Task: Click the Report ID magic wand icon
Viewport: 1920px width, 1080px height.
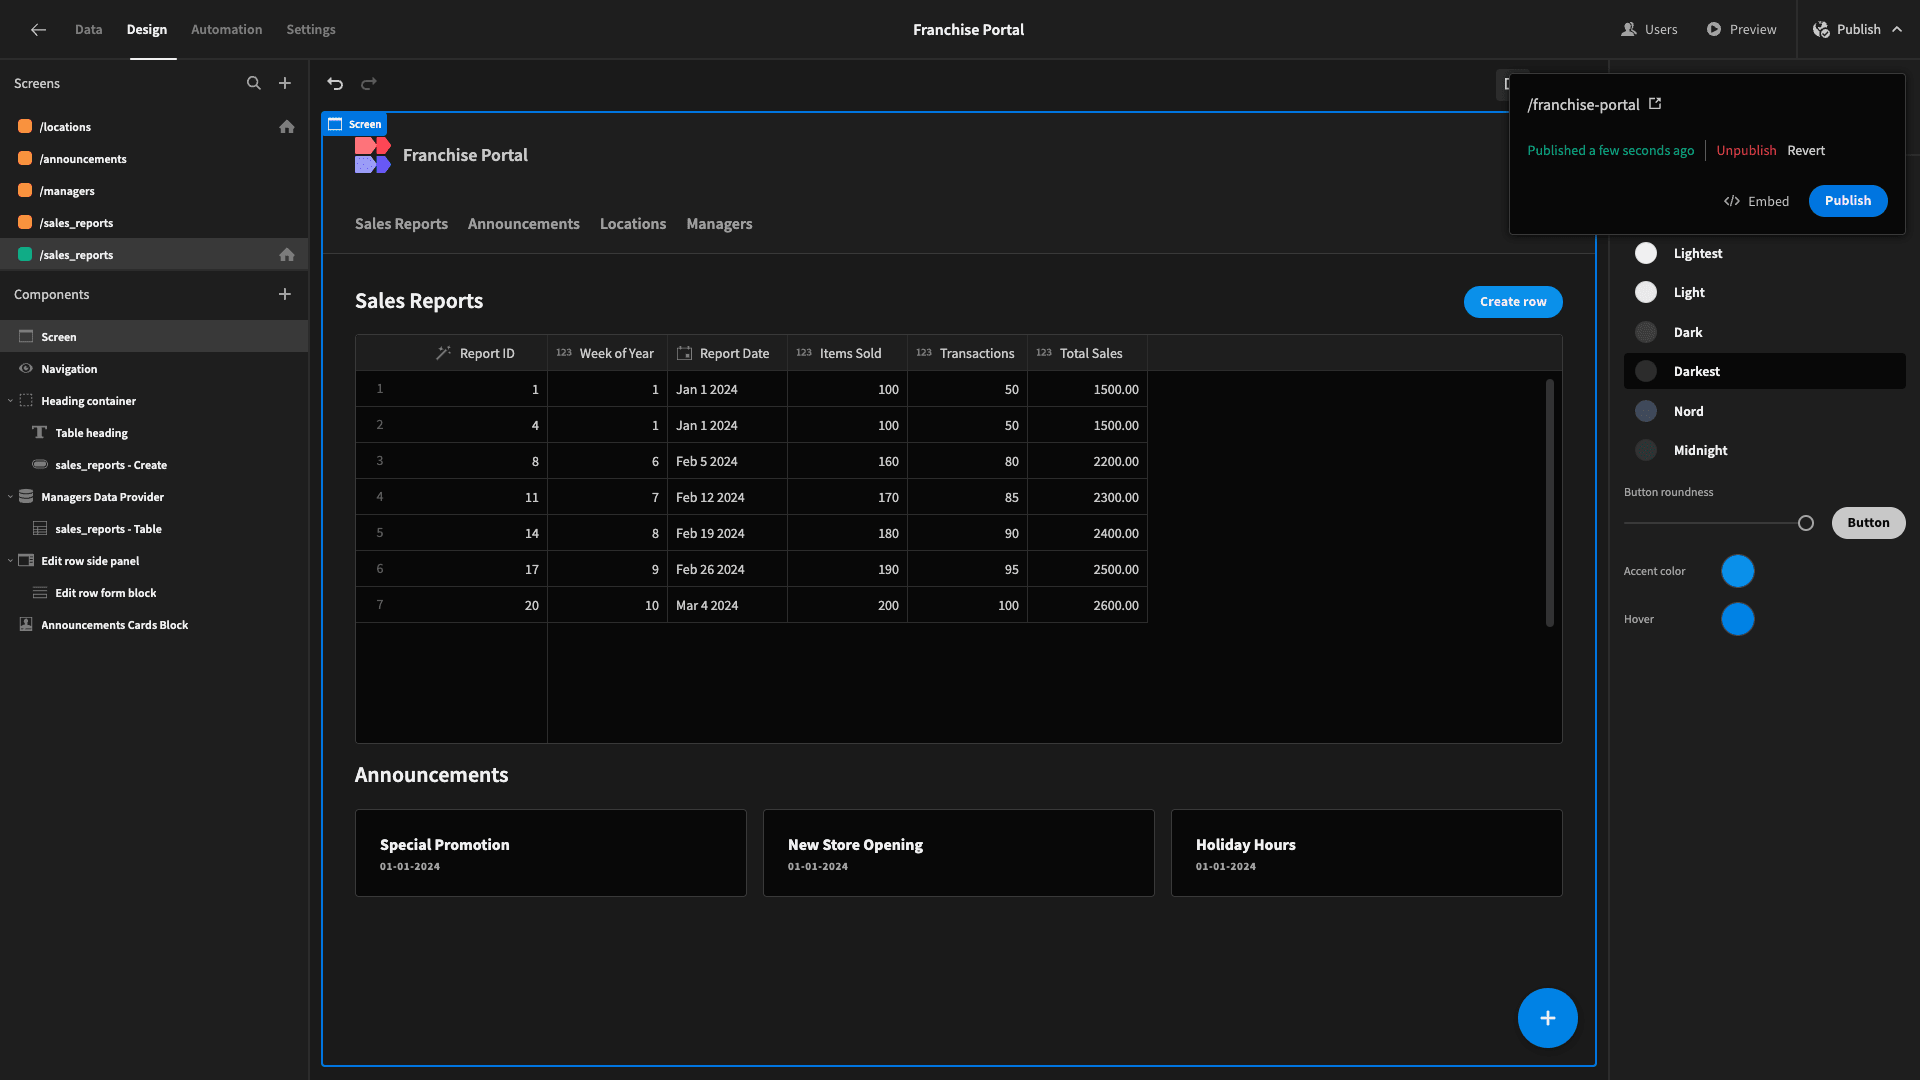Action: tap(444, 353)
